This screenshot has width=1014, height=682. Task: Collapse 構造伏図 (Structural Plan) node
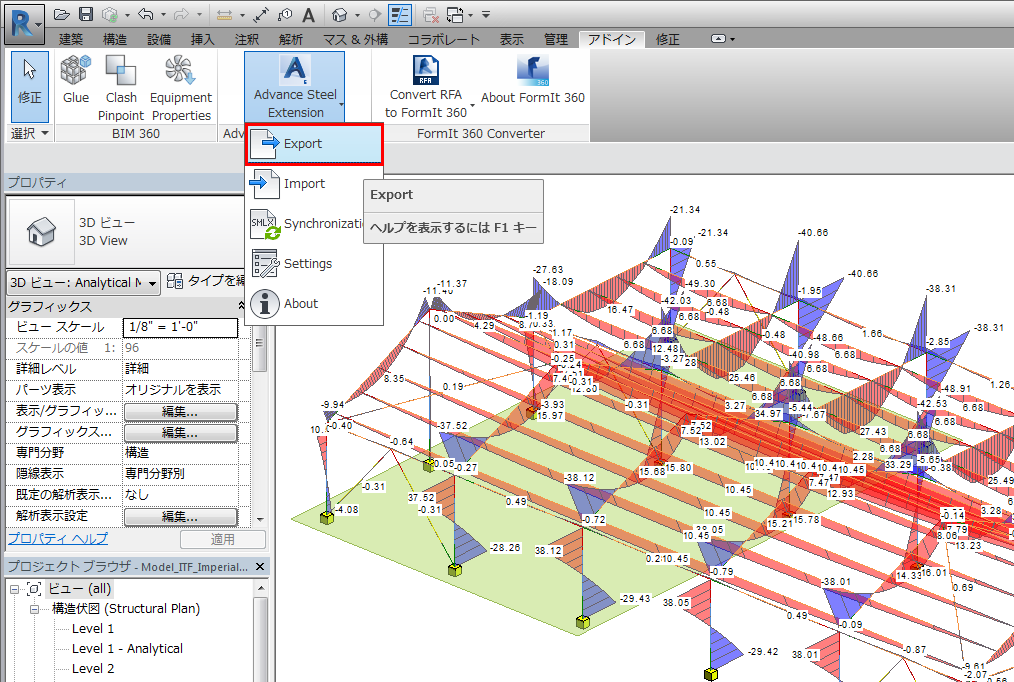tap(34, 609)
